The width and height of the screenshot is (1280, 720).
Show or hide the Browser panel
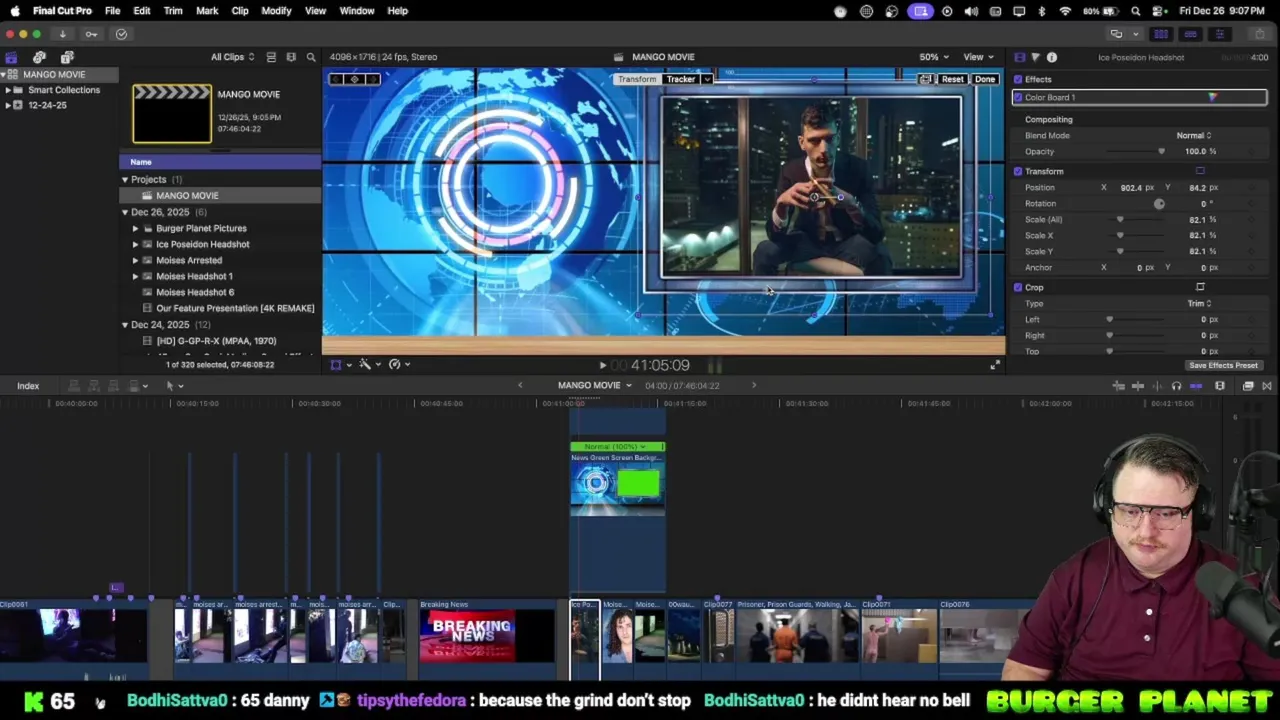[x=1161, y=34]
